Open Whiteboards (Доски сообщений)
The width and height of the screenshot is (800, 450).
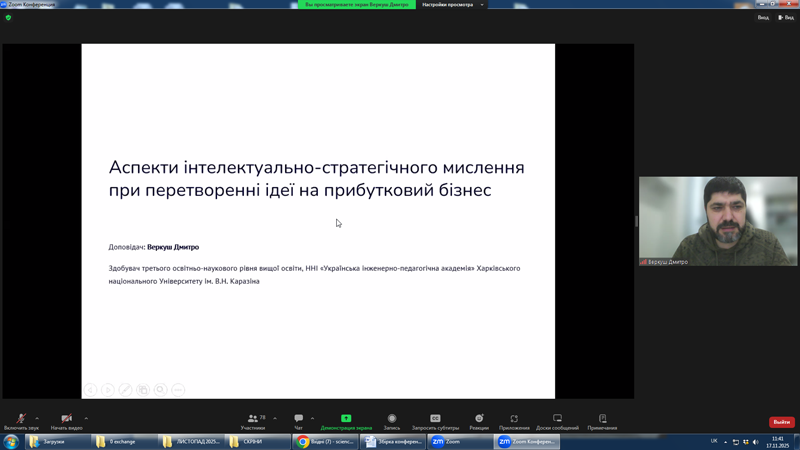tap(557, 420)
